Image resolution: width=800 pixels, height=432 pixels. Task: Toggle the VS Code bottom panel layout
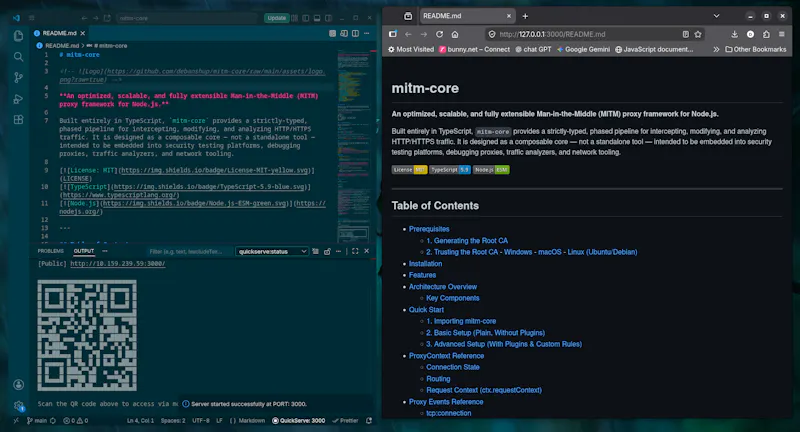tap(317, 18)
